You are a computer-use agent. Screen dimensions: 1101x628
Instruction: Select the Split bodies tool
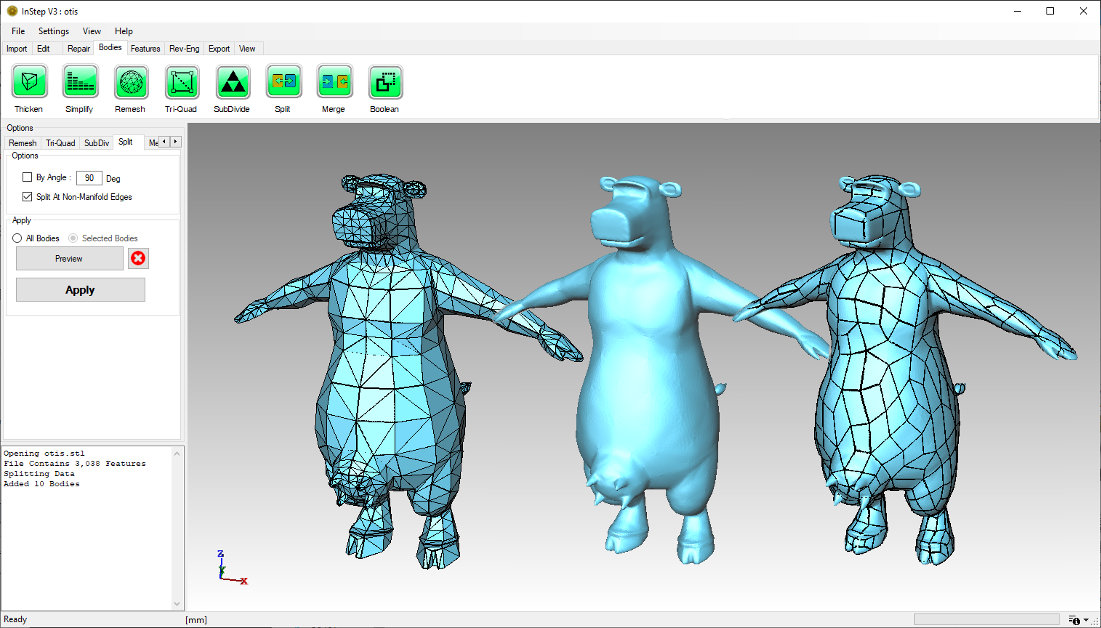coord(283,82)
